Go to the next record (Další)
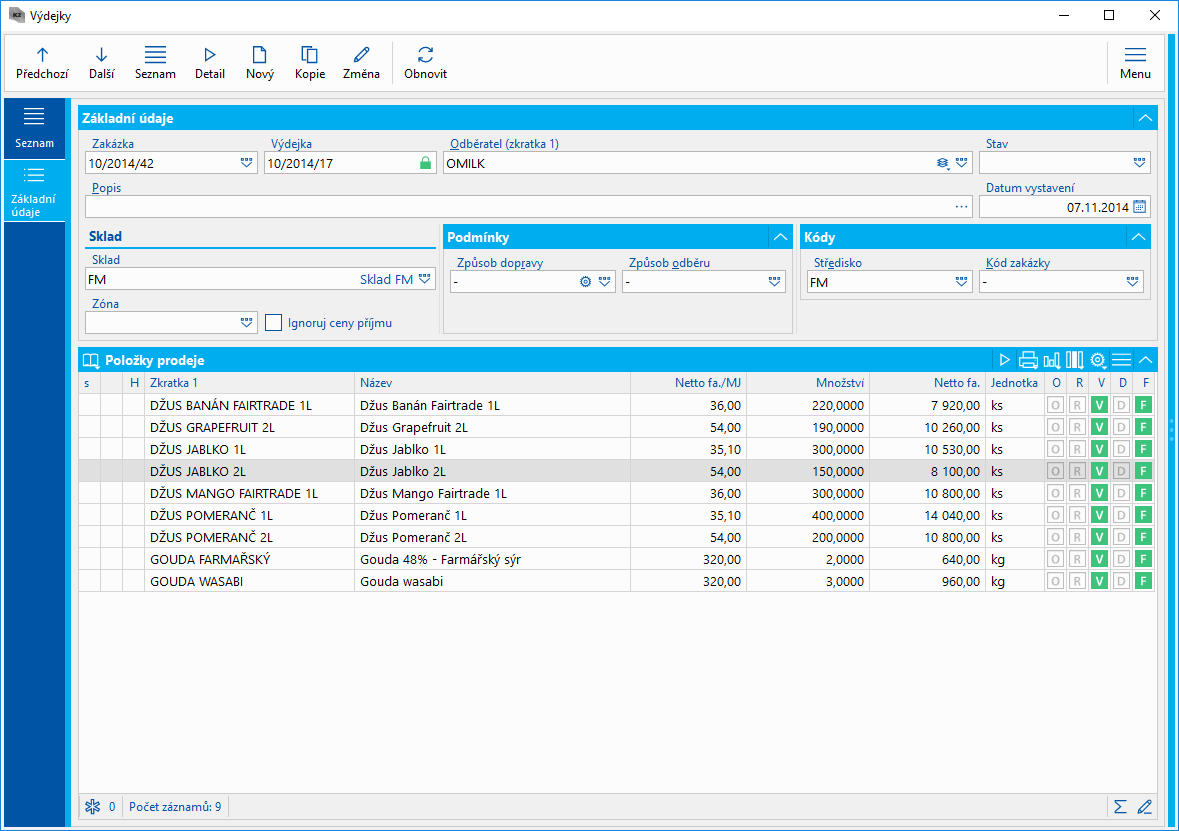Screen dimensions: 1179x831 (x=101, y=62)
